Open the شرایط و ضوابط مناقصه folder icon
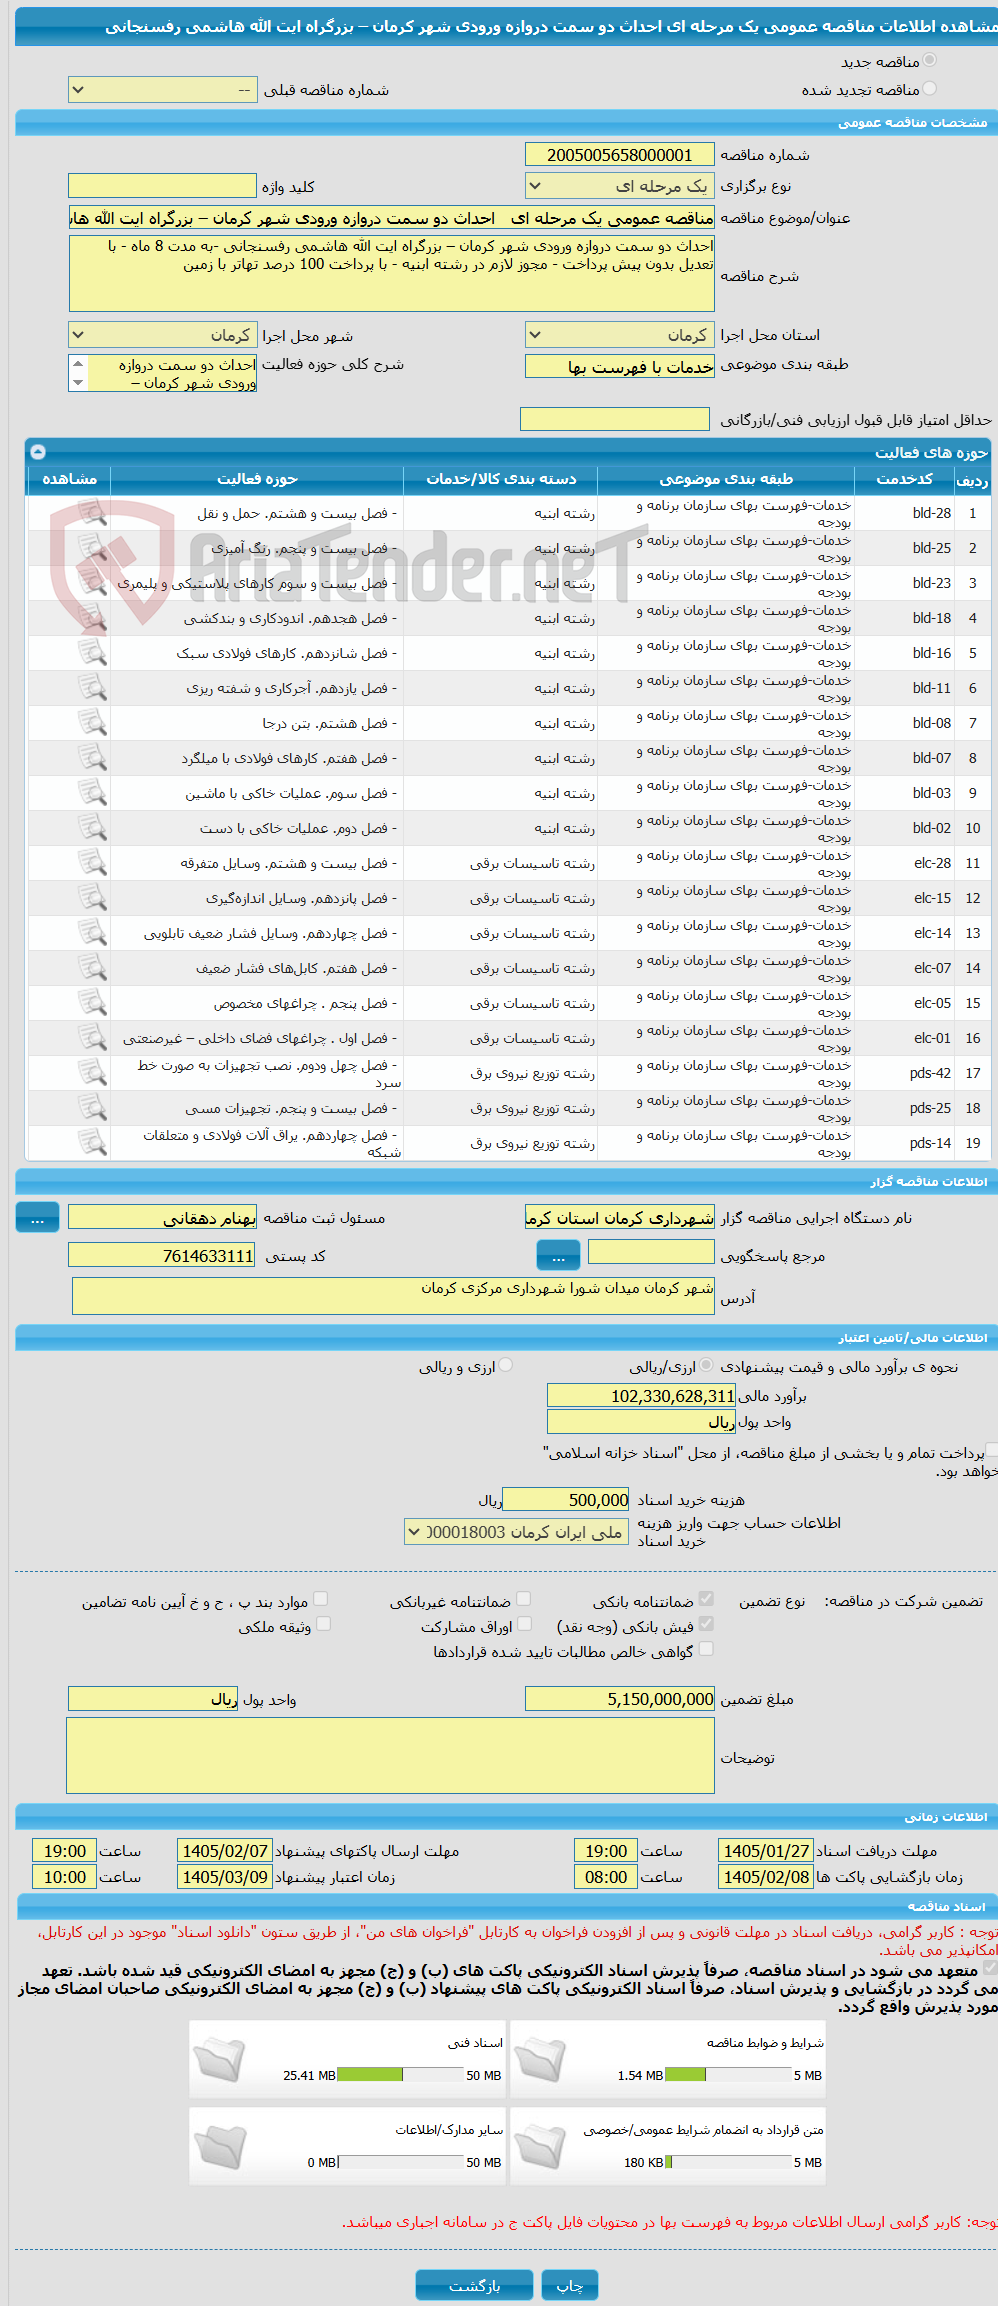Image resolution: width=998 pixels, height=2306 pixels. pos(540,2060)
